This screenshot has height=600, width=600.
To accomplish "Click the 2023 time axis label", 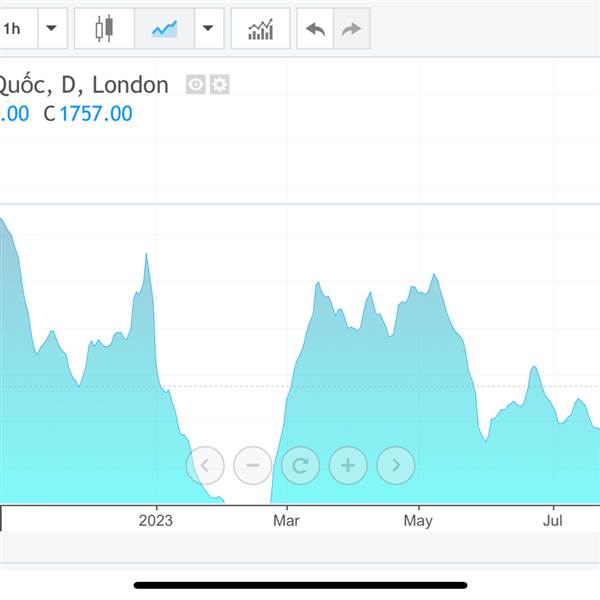I will pyautogui.click(x=156, y=521).
